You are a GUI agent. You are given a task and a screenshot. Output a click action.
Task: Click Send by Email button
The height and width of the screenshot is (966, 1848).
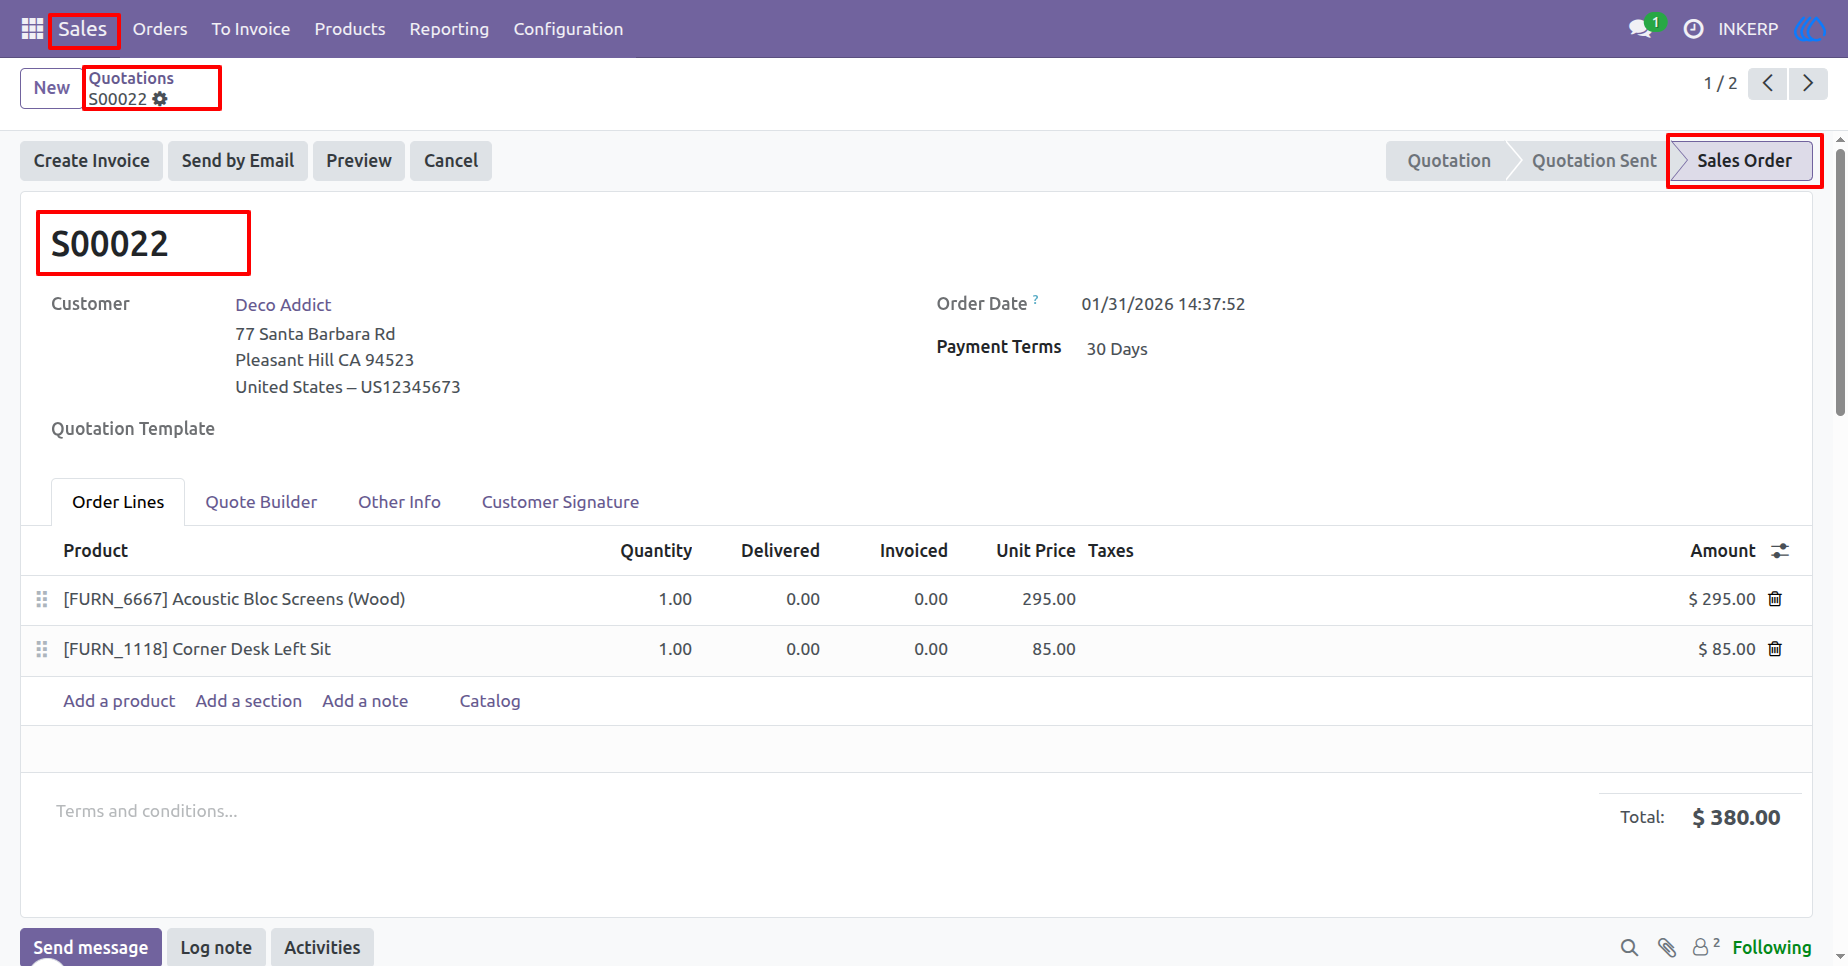pos(238,161)
